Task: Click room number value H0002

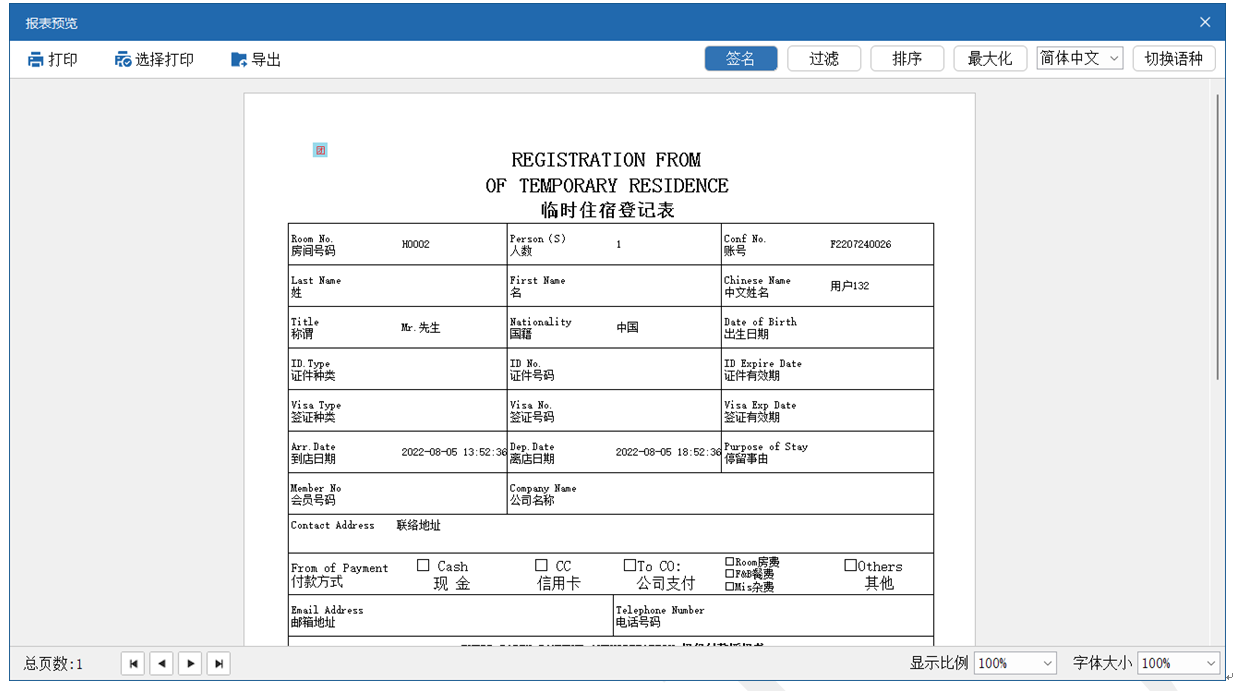Action: point(416,244)
